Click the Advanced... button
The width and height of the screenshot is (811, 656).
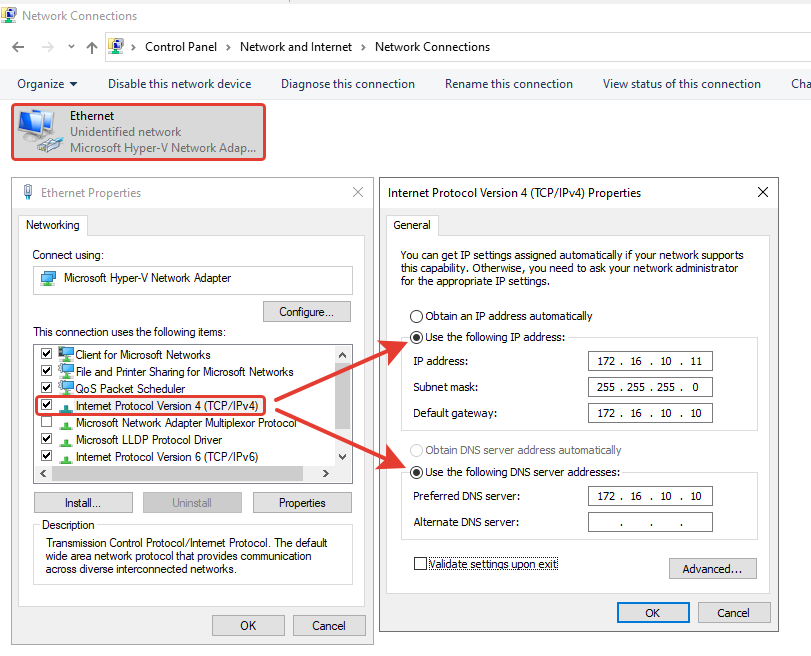[712, 569]
